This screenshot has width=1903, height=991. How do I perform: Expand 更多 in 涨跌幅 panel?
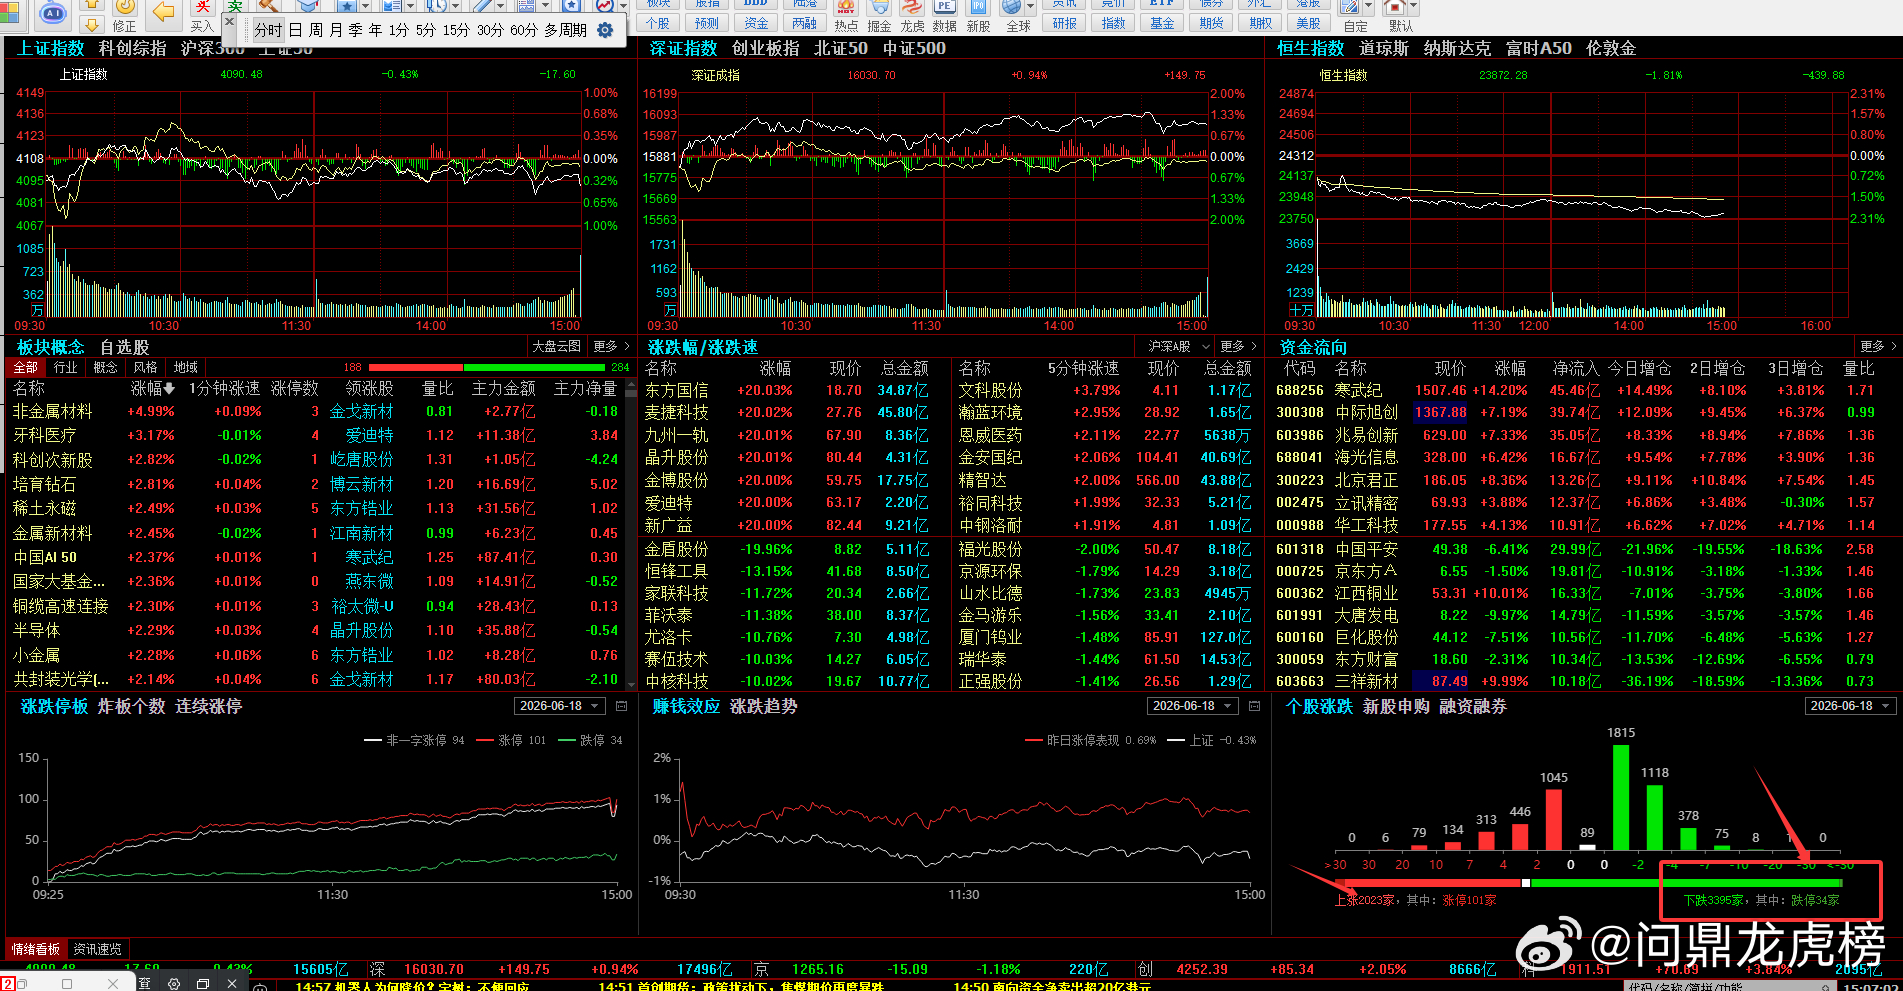point(1239,346)
